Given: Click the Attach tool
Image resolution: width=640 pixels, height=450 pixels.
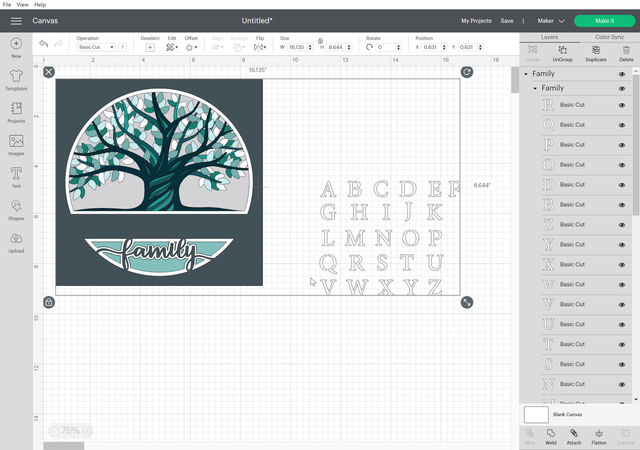Looking at the screenshot, I should pos(573,437).
